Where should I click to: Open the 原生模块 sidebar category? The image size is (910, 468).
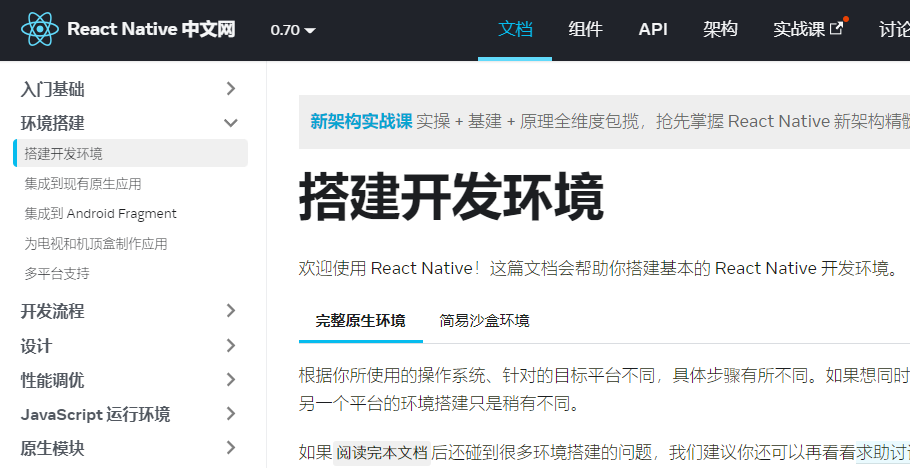[52, 448]
